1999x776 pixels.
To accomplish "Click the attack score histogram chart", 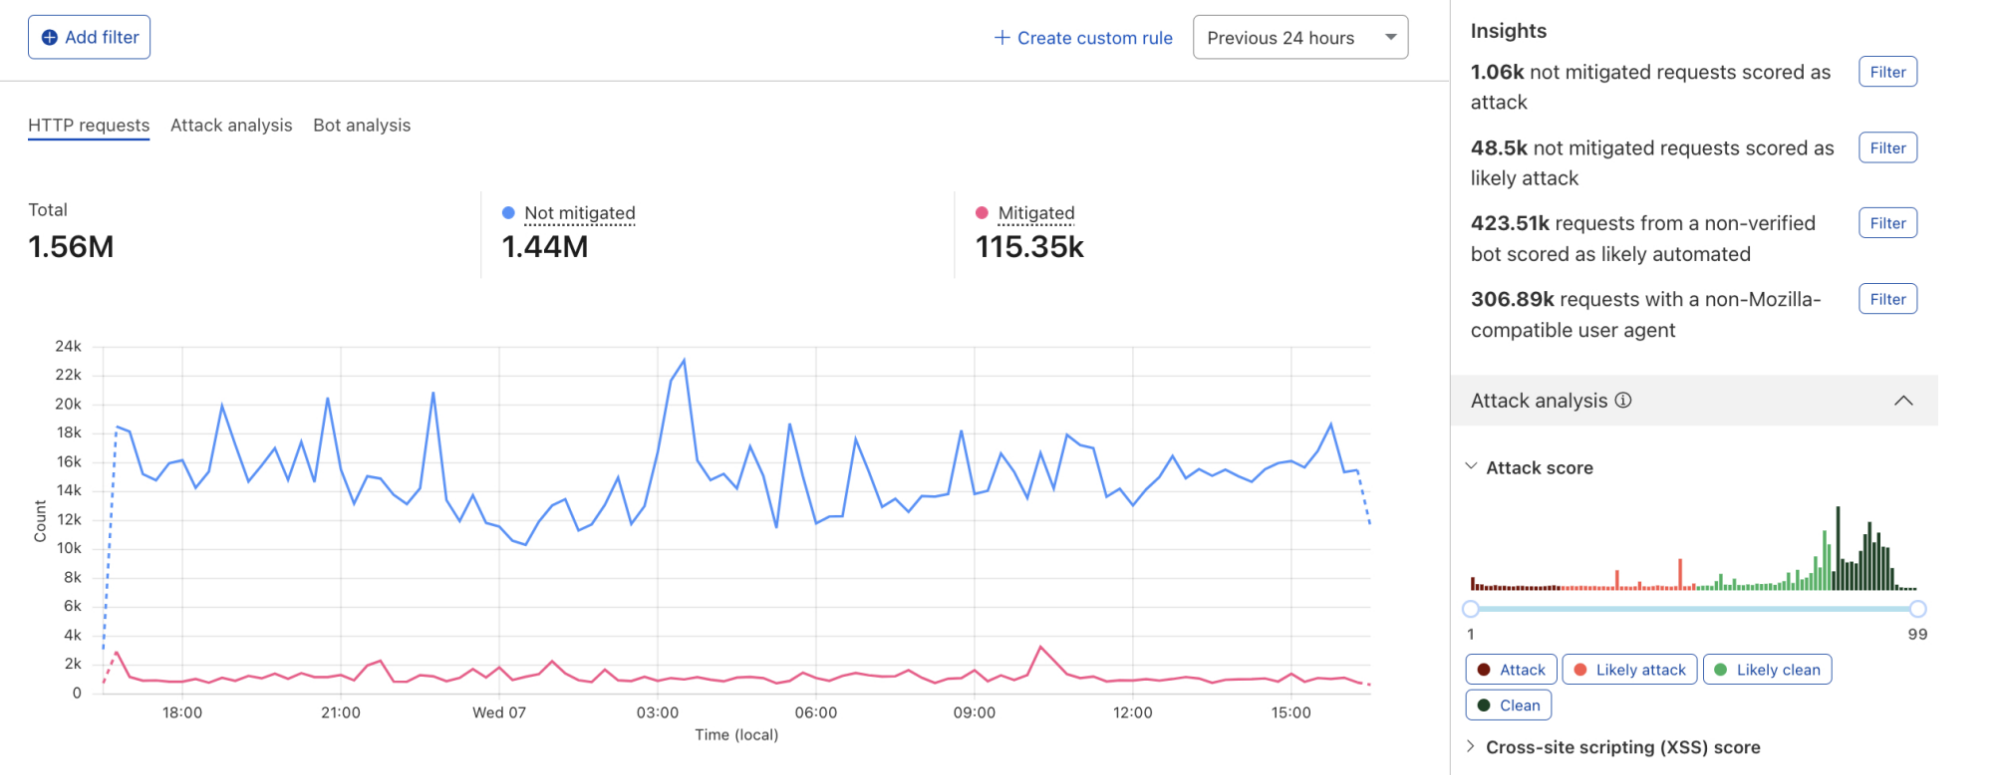I will point(1693,548).
